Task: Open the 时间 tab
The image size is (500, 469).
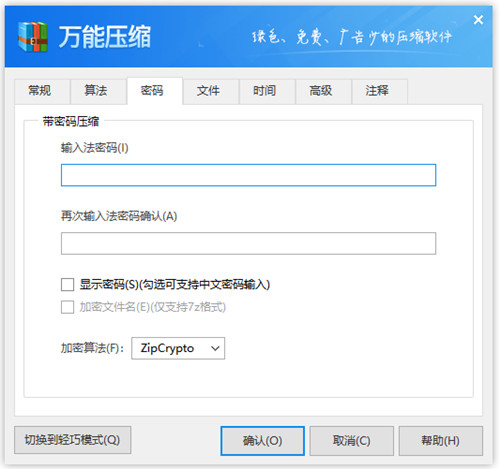Action: click(x=267, y=91)
